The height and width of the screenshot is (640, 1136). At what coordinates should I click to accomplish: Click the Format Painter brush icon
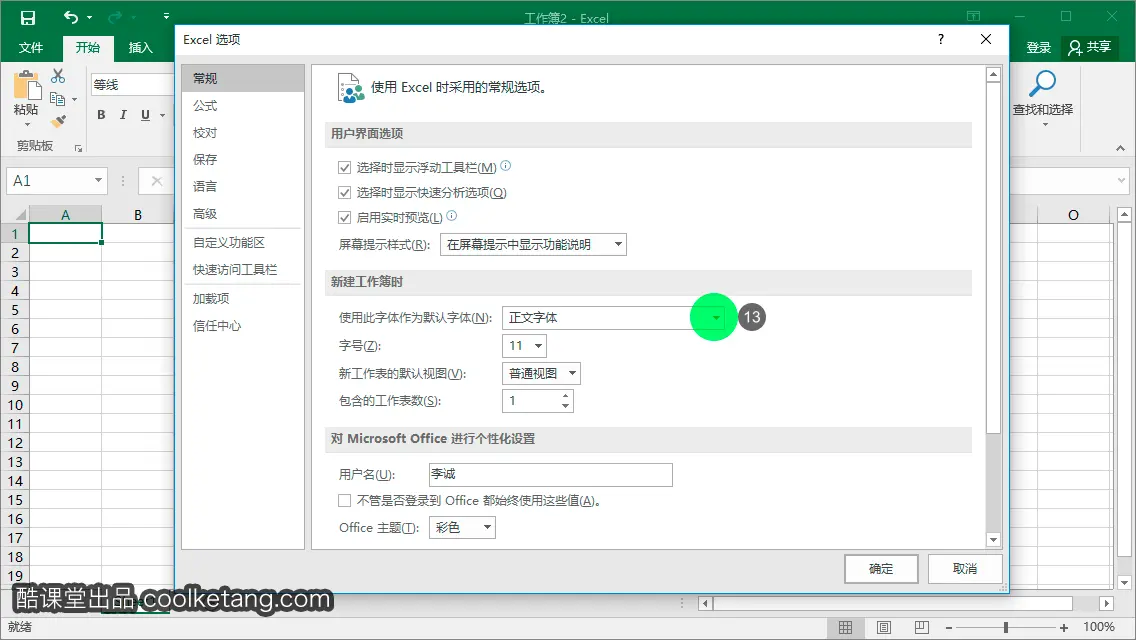[58, 121]
